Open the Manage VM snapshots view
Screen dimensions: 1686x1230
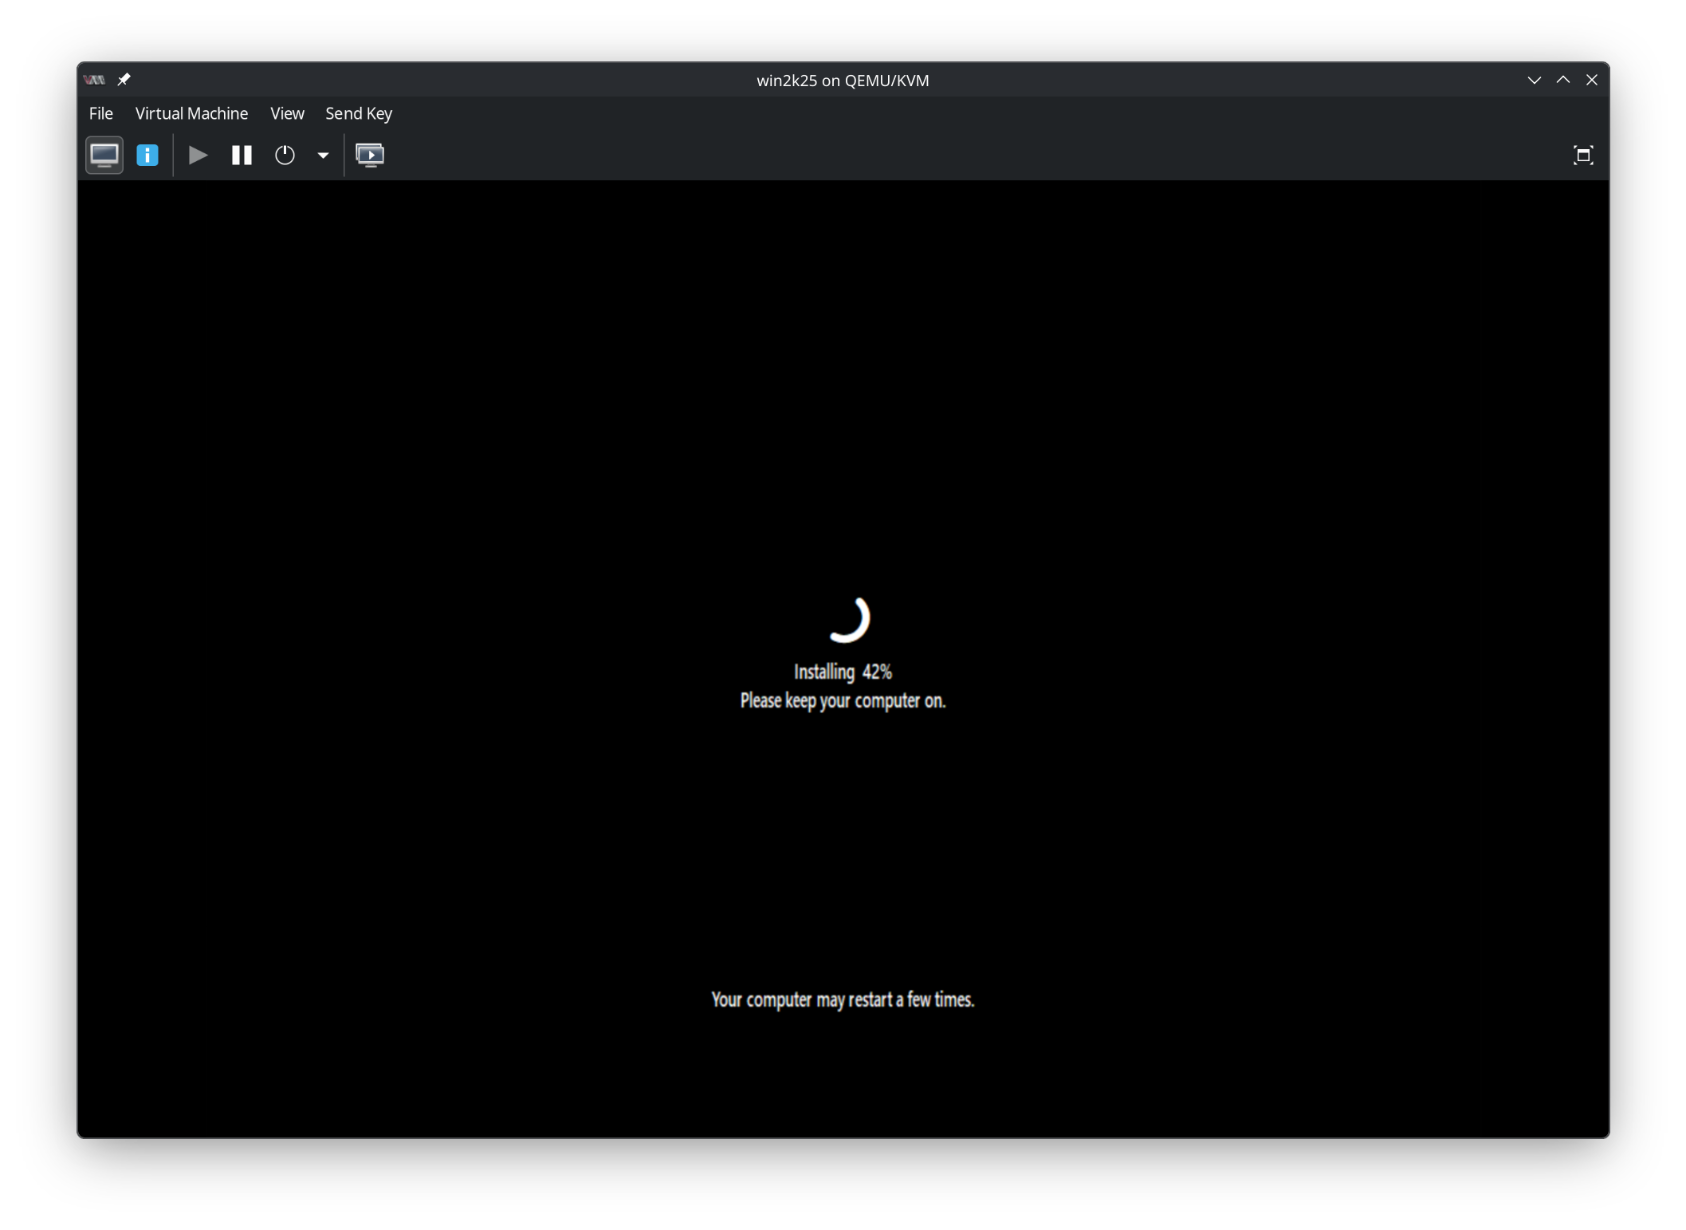pyautogui.click(x=370, y=155)
